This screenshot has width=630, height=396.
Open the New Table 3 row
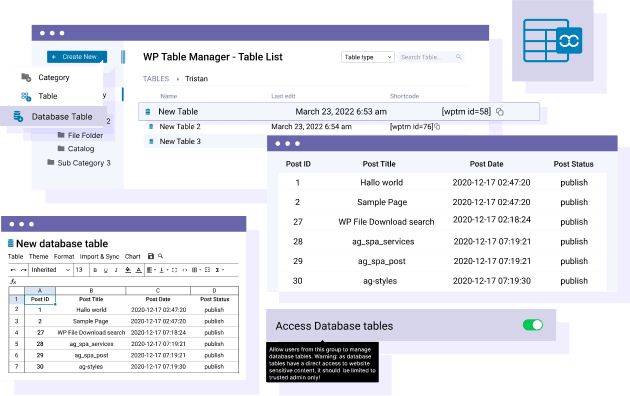click(x=180, y=141)
